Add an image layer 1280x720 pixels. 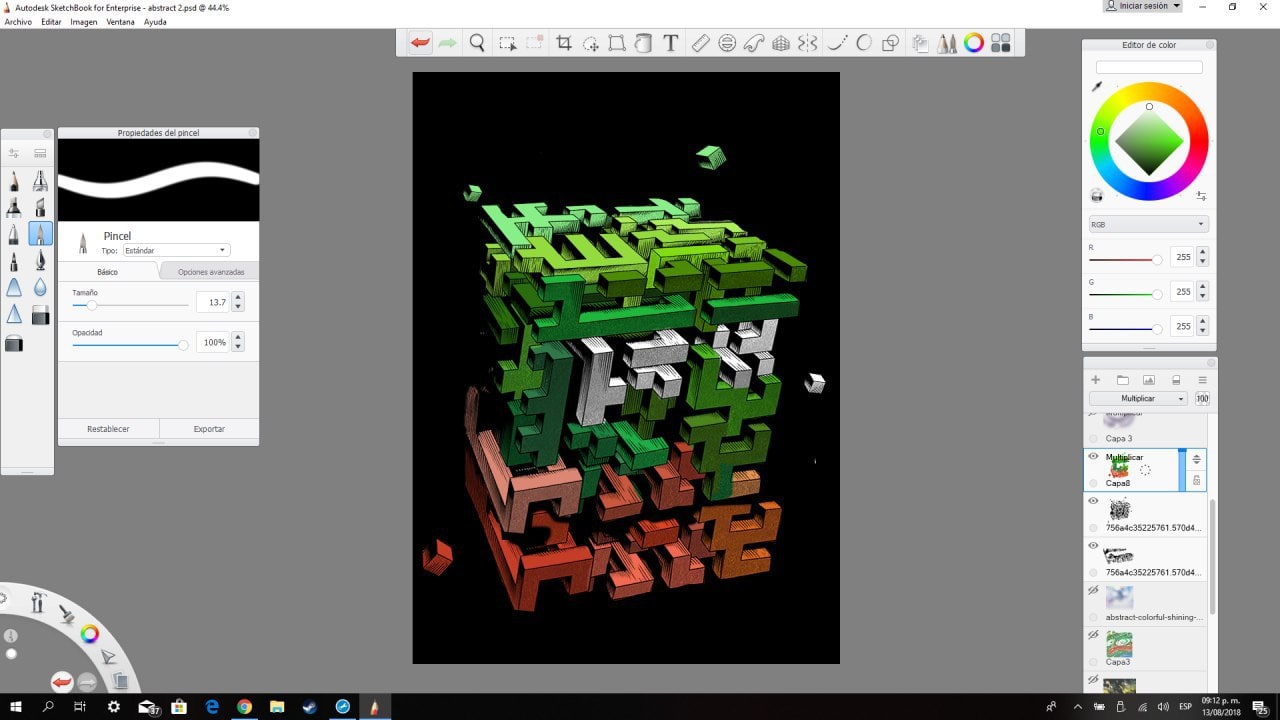pyautogui.click(x=1149, y=380)
